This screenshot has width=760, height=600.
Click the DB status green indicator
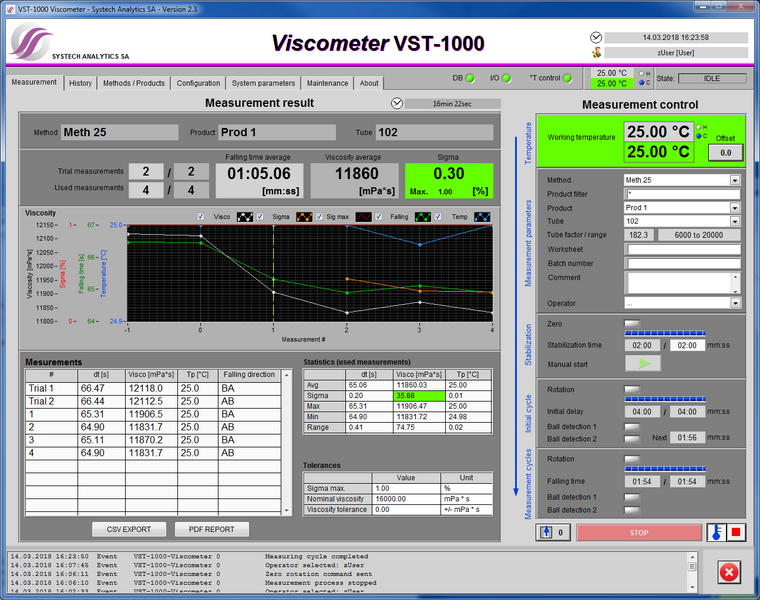pos(470,78)
